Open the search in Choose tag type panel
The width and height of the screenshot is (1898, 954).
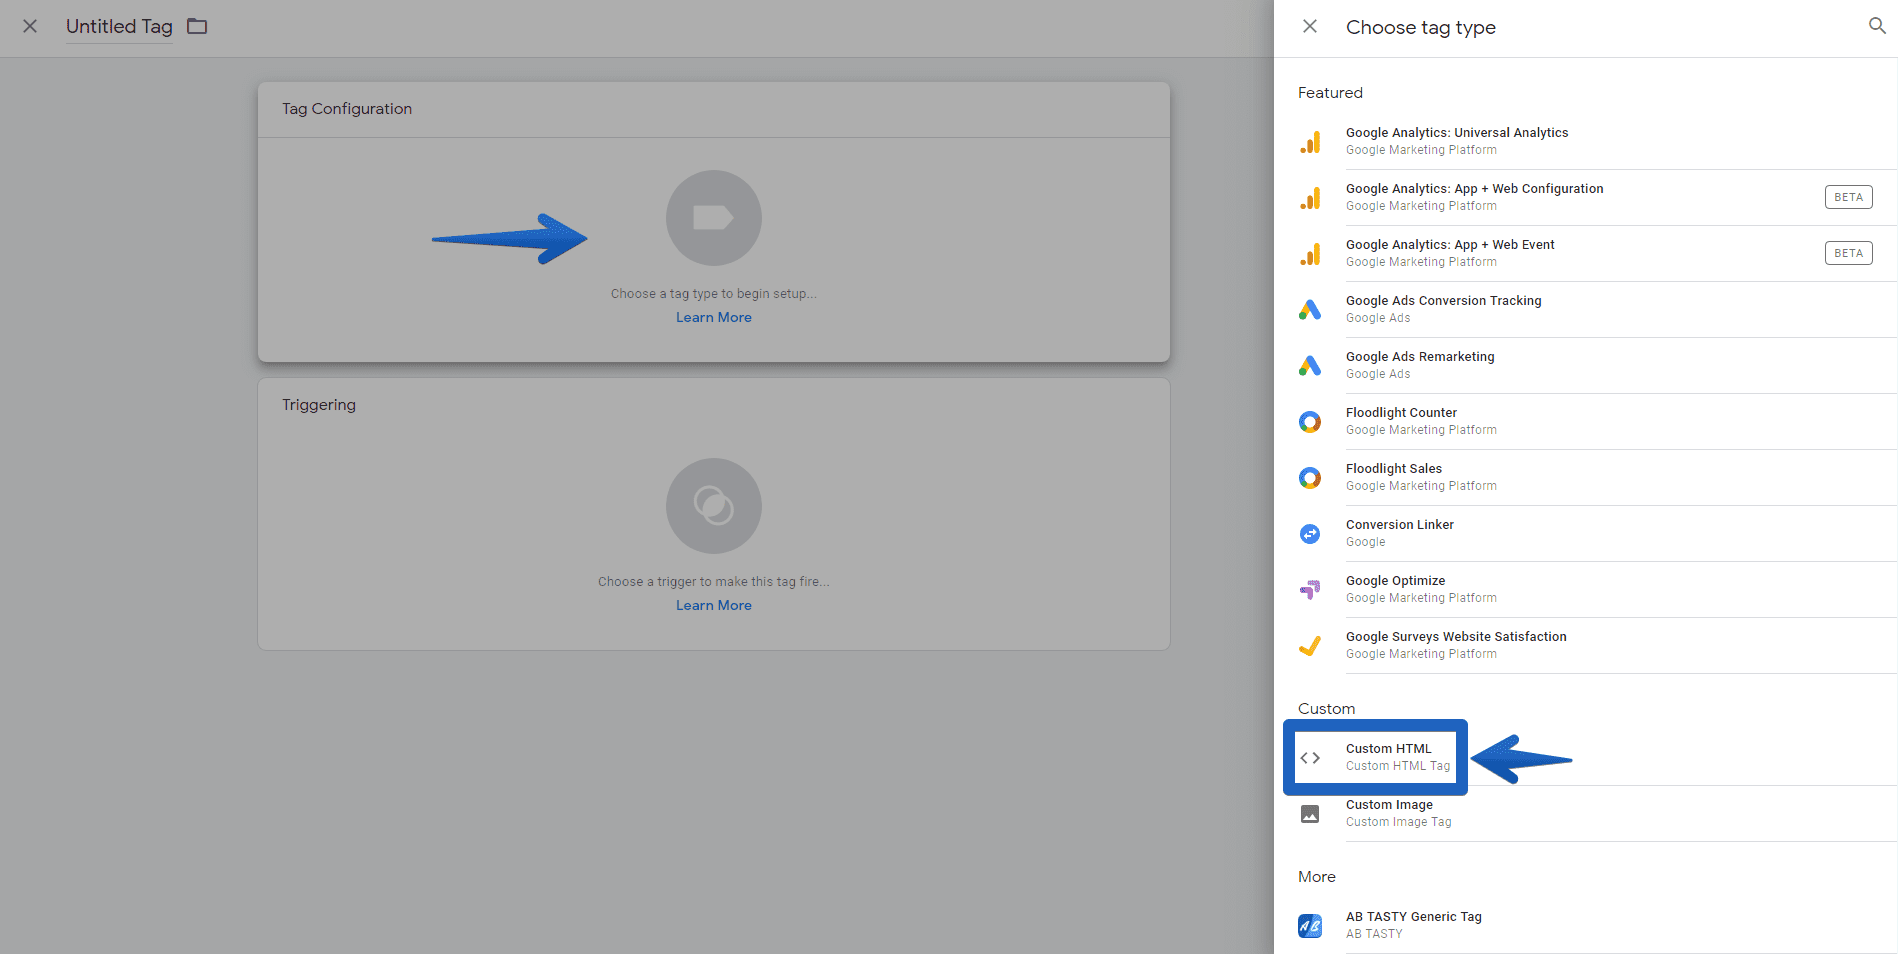pyautogui.click(x=1875, y=26)
